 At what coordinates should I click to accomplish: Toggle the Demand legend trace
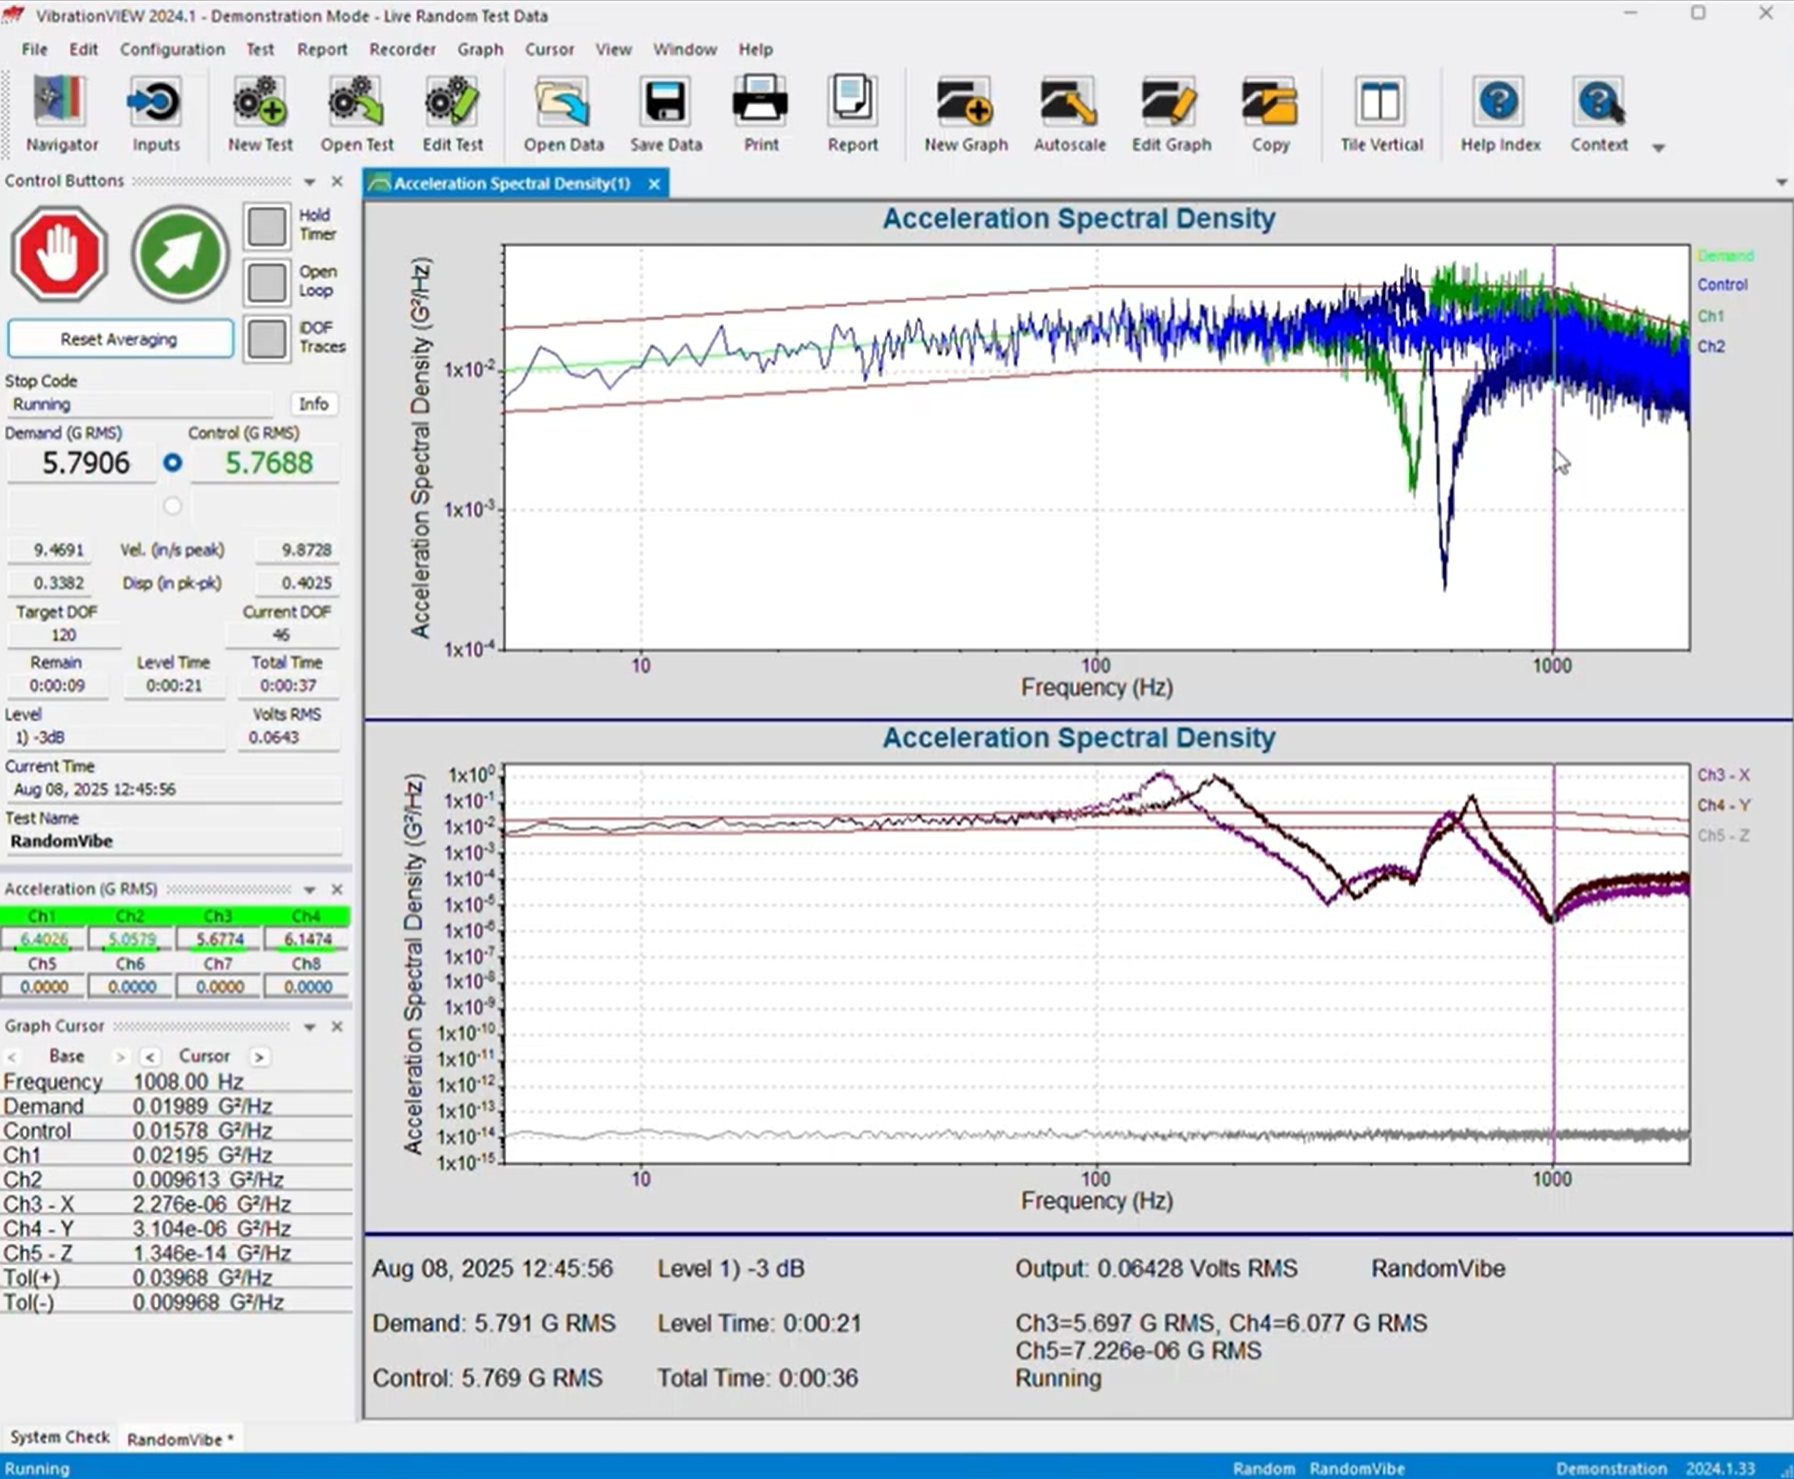(1725, 256)
